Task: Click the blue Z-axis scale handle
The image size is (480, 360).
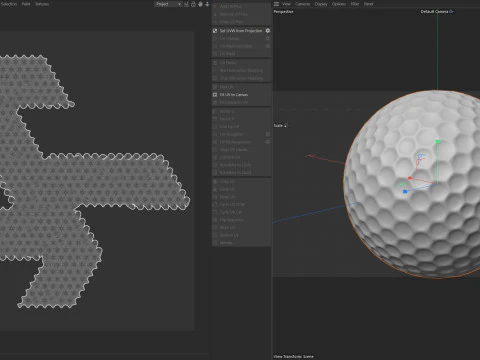Action: [x=405, y=192]
